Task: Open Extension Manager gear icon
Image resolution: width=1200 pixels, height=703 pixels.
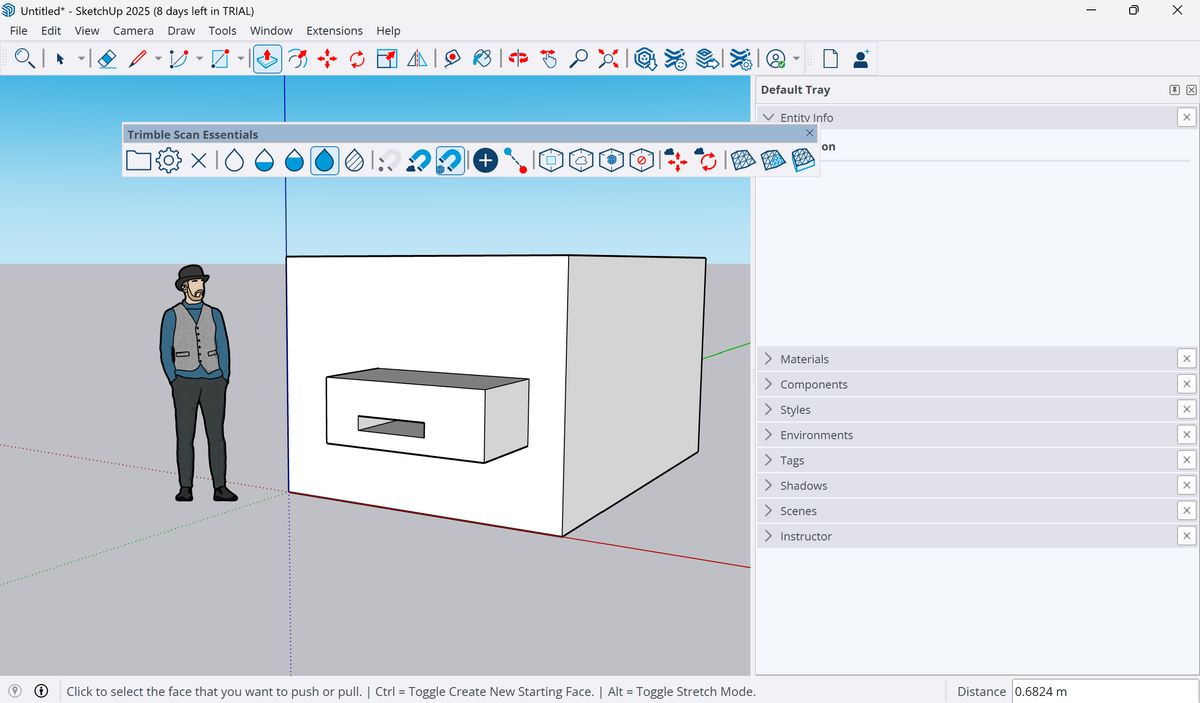Action: [740, 59]
